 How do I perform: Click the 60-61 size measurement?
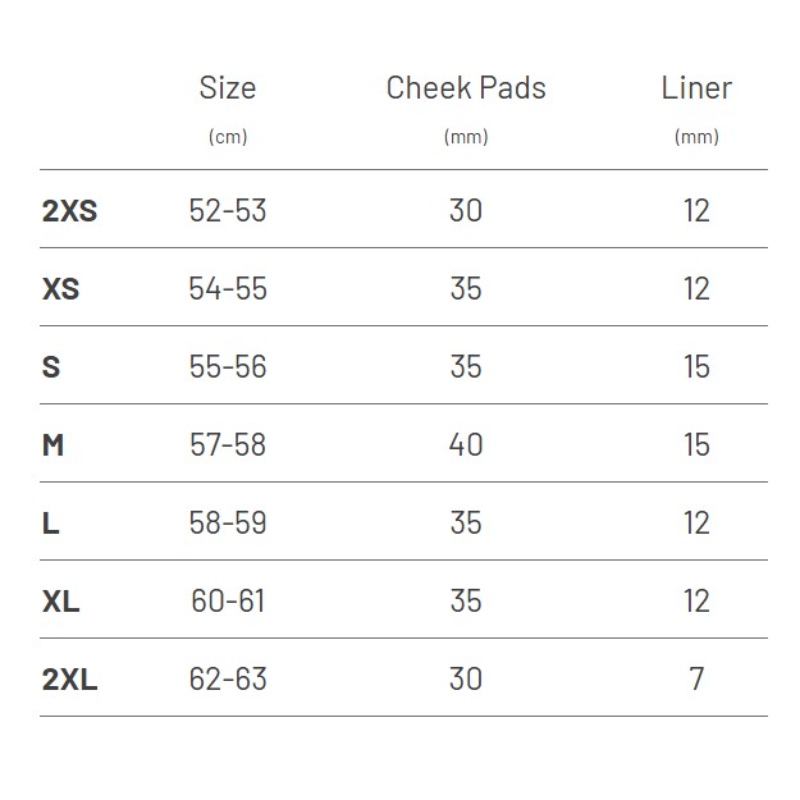click(228, 601)
